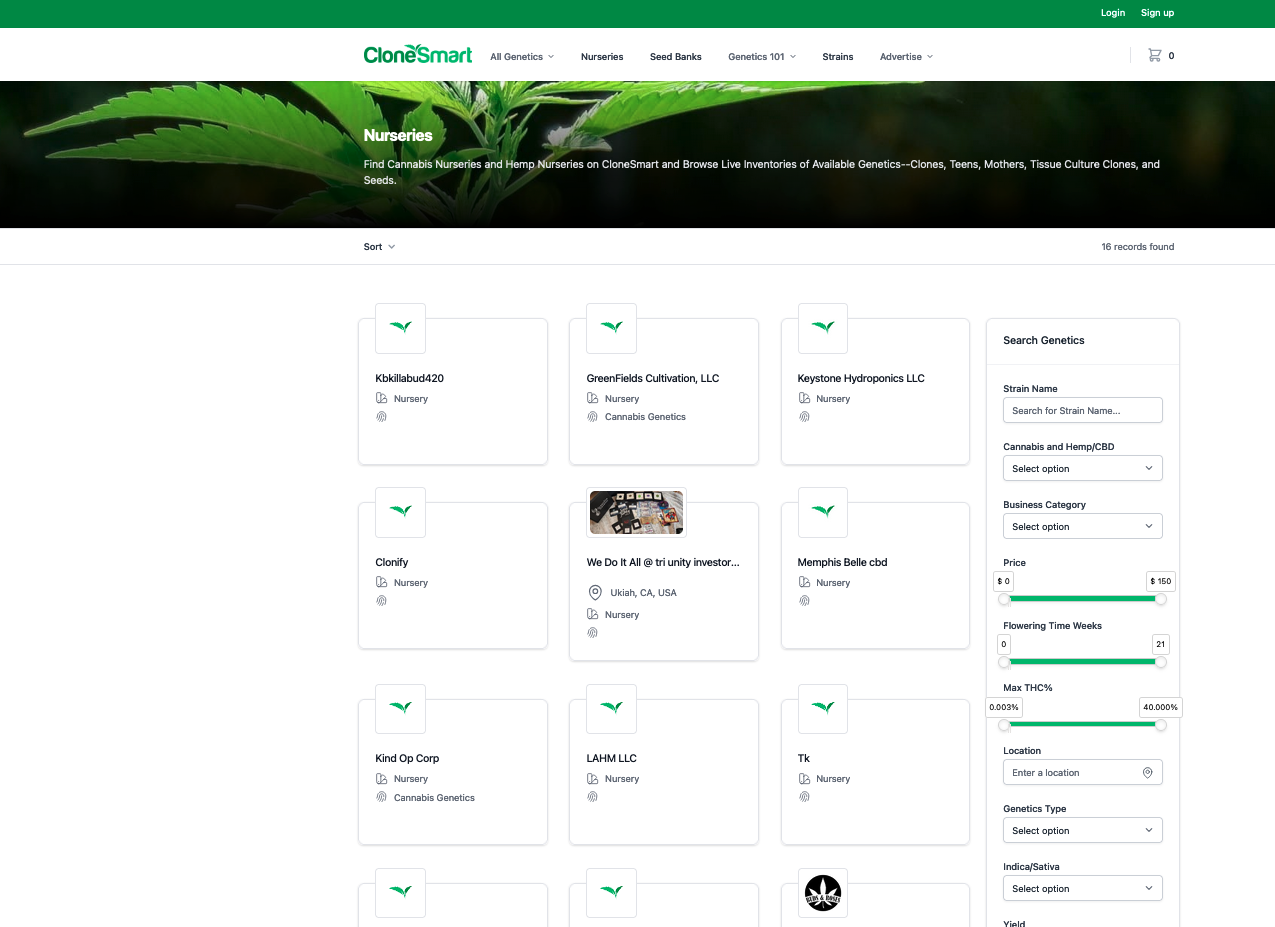Open GreenFields Cultivation, LLC listing

[x=653, y=378]
